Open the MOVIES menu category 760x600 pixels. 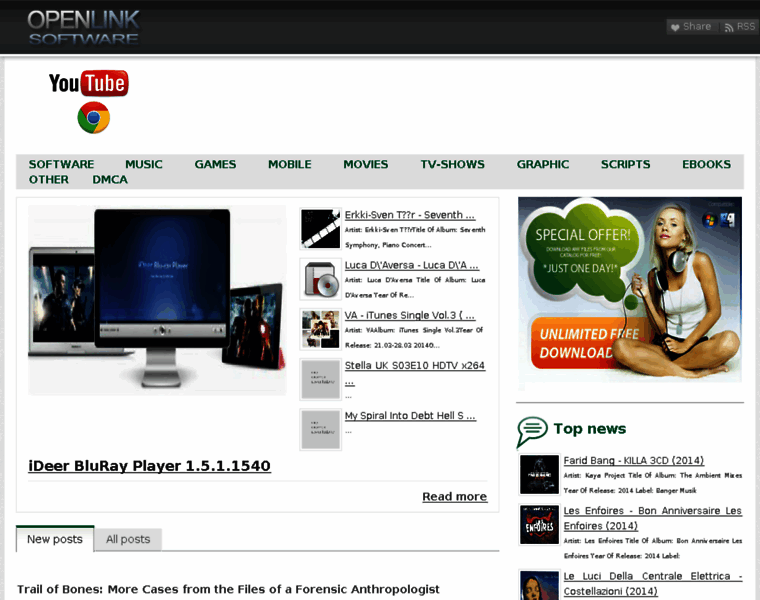[366, 164]
